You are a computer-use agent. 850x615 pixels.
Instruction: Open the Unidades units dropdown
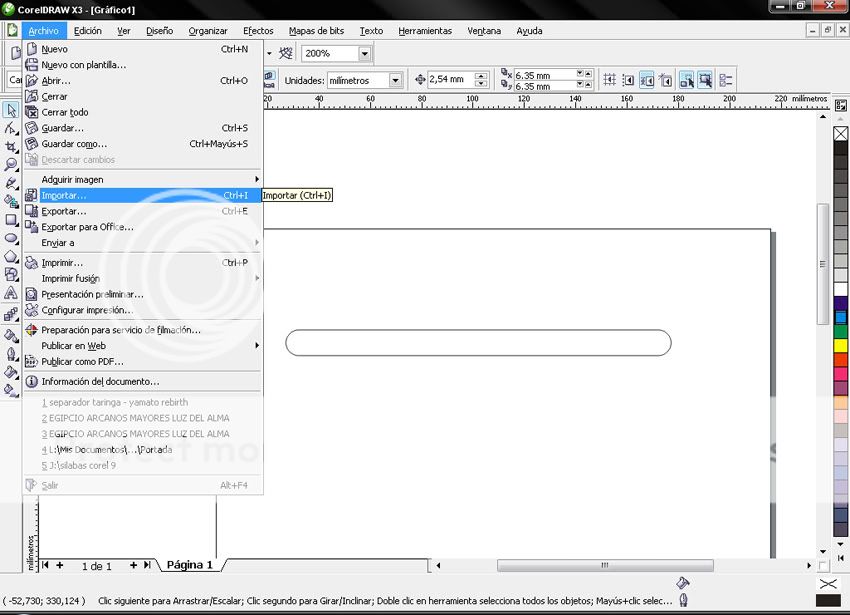click(396, 80)
